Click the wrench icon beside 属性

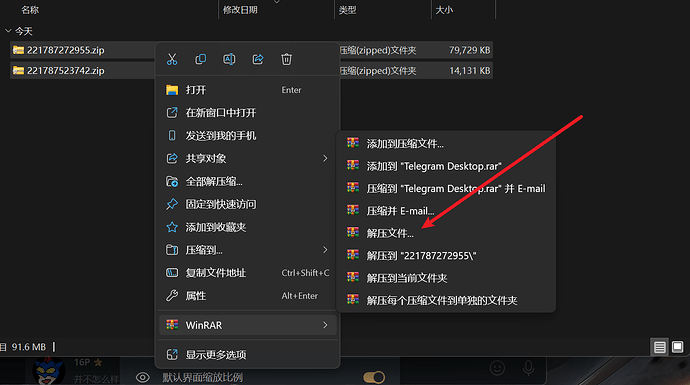pyautogui.click(x=172, y=296)
